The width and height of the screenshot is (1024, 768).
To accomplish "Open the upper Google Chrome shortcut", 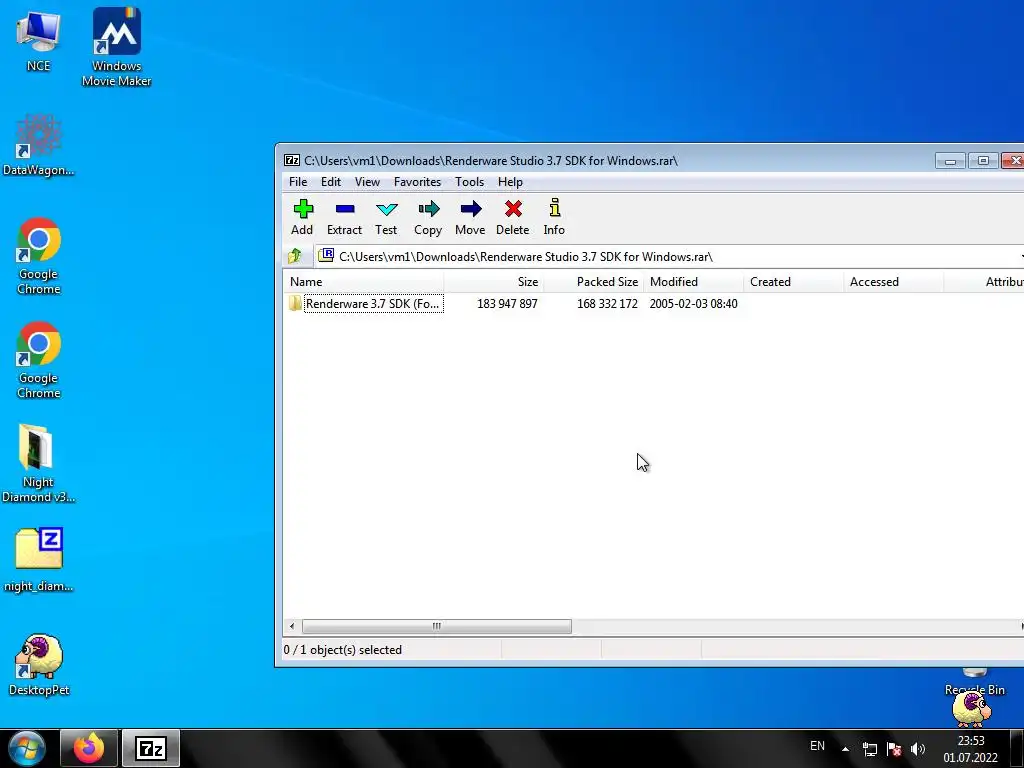I will pyautogui.click(x=38, y=256).
